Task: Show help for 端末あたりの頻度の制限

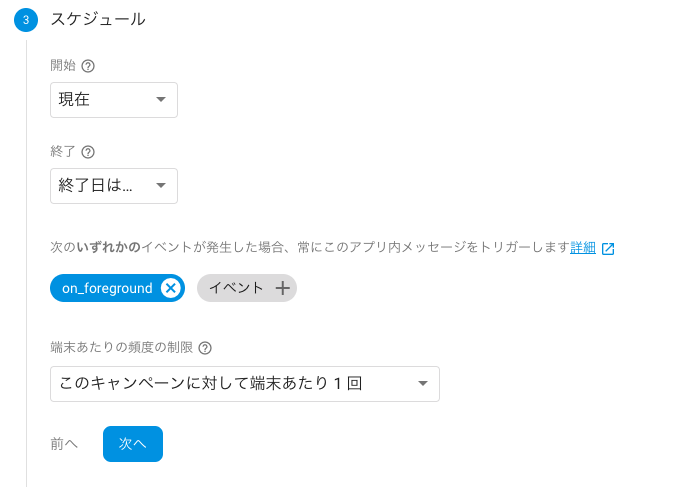Action: tap(205, 348)
